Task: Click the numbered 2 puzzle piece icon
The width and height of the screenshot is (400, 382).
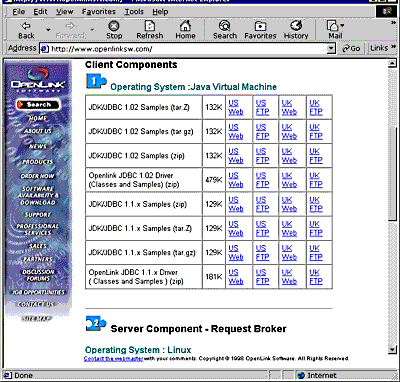Action: pos(96,324)
